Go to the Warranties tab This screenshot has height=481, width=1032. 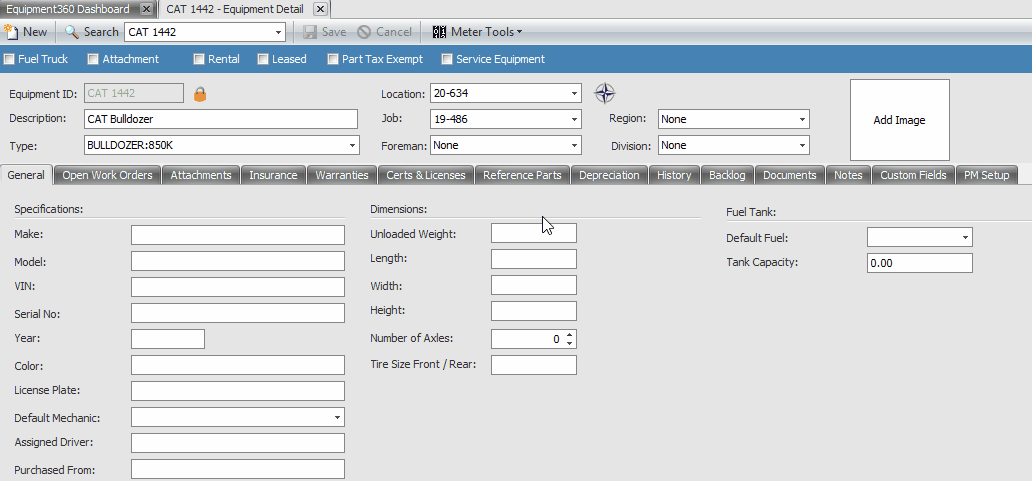point(342,175)
